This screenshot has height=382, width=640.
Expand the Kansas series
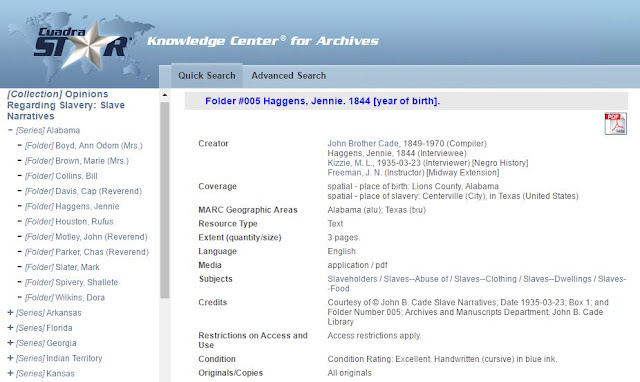pos(11,373)
